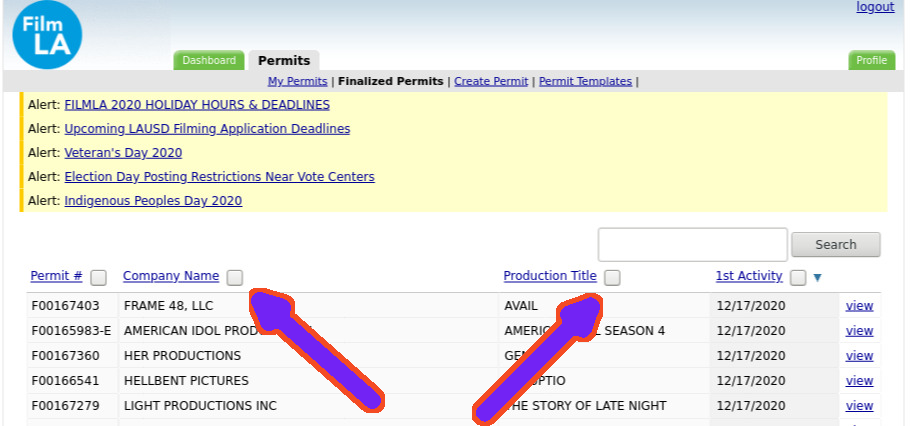This screenshot has height=426, width=919.
Task: Open the Dashboard tab
Action: pyautogui.click(x=209, y=60)
